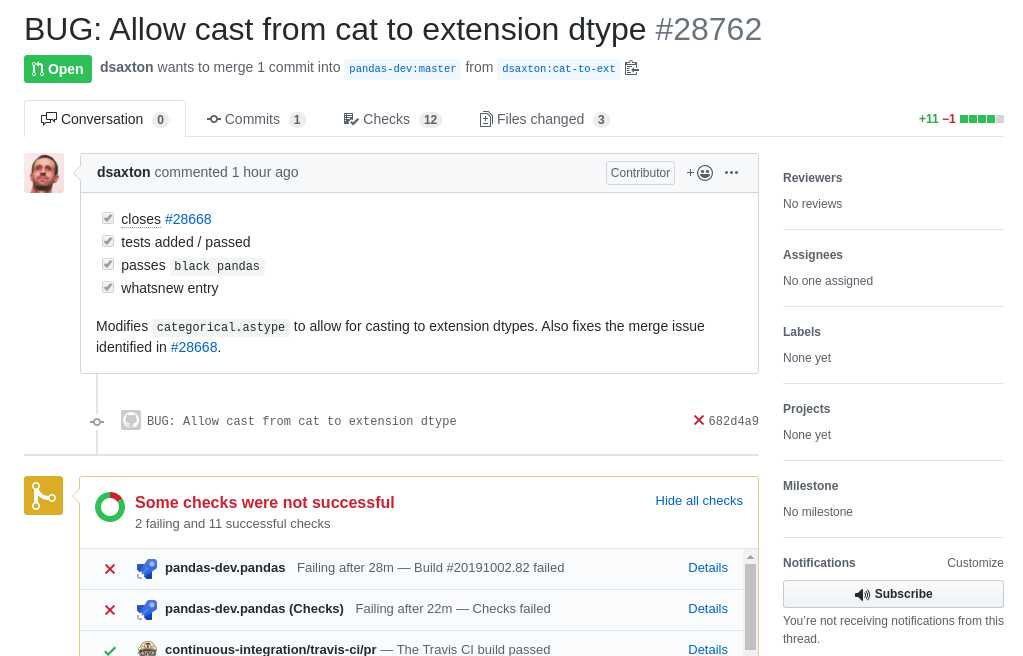
Task: Click the green checkmark for the Travis check
Action: click(x=109, y=649)
